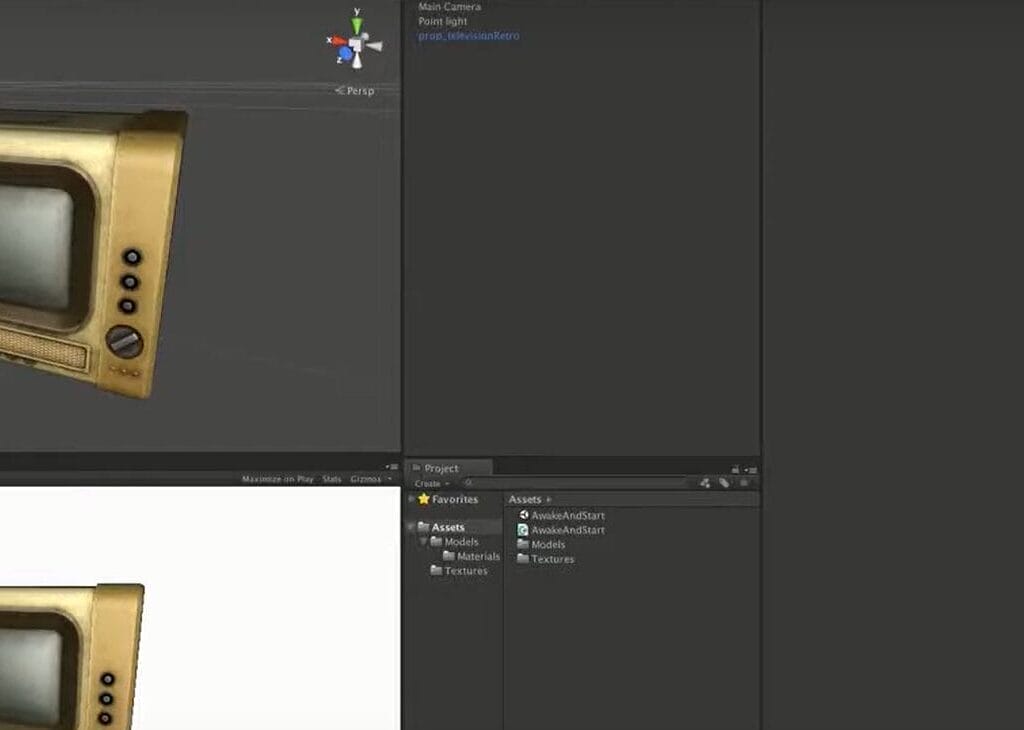Toggle the Project panel lock icon
This screenshot has height=730, width=1024.
tap(735, 469)
